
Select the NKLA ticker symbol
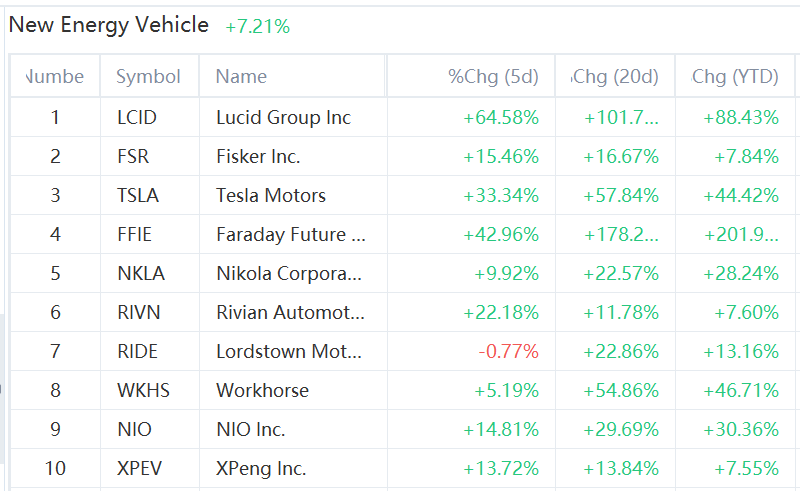(140, 274)
